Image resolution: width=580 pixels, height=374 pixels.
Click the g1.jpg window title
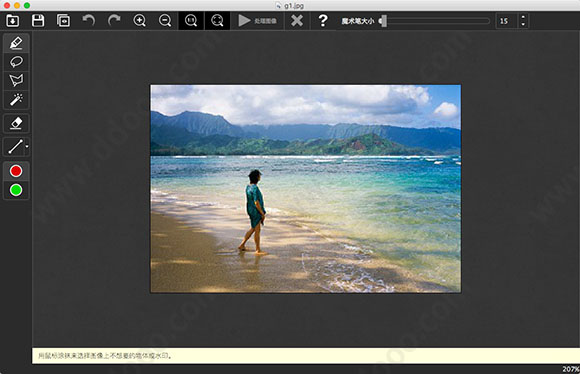tap(294, 6)
